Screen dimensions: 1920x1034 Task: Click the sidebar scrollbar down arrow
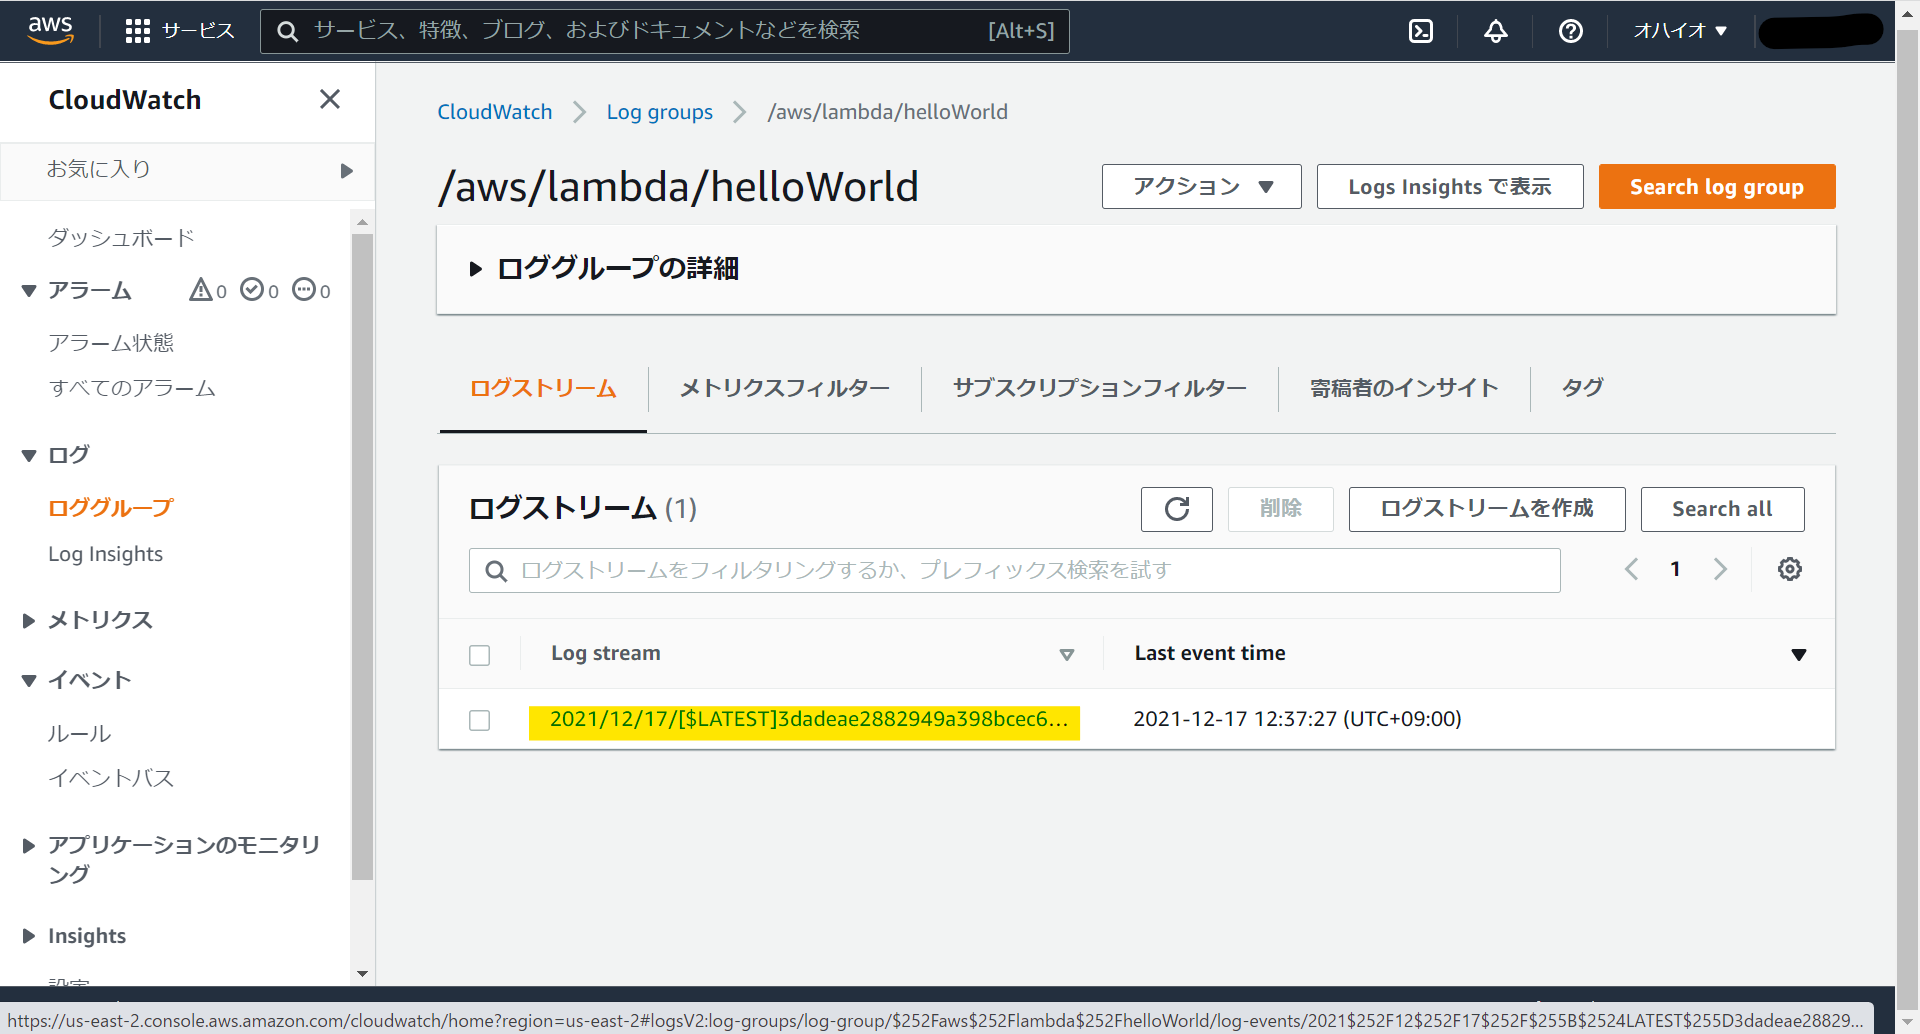[362, 974]
